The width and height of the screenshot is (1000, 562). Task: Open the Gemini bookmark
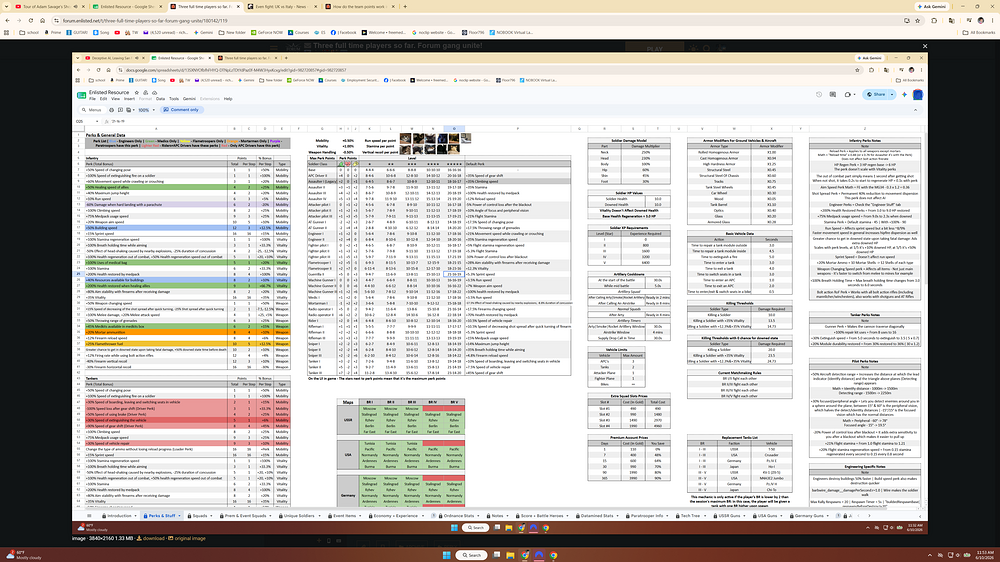(203, 32)
